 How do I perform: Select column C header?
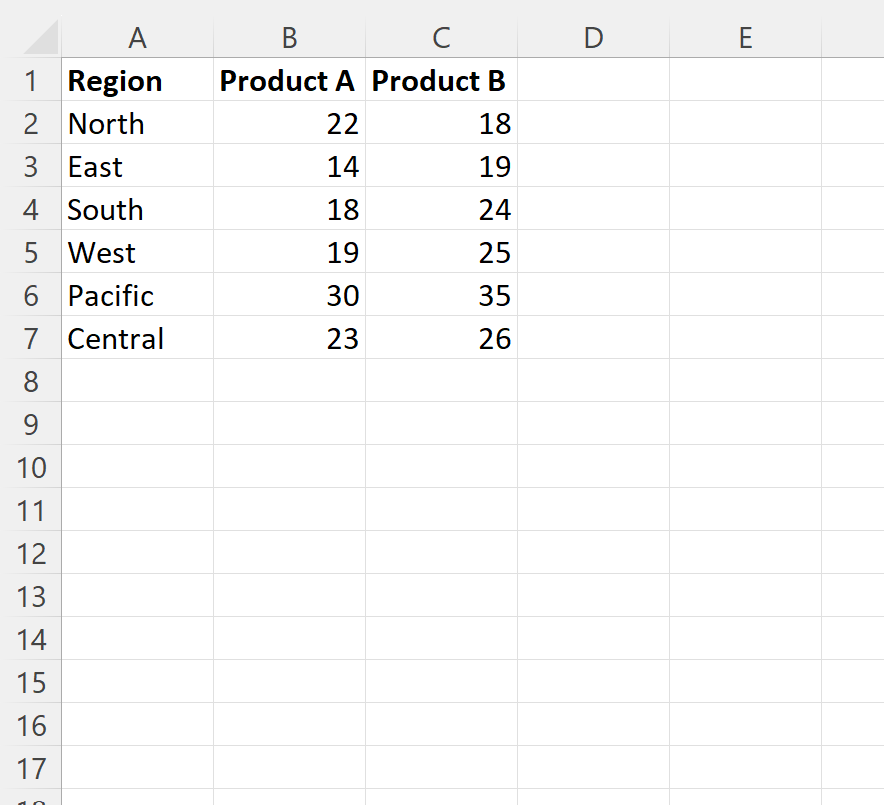(x=441, y=38)
